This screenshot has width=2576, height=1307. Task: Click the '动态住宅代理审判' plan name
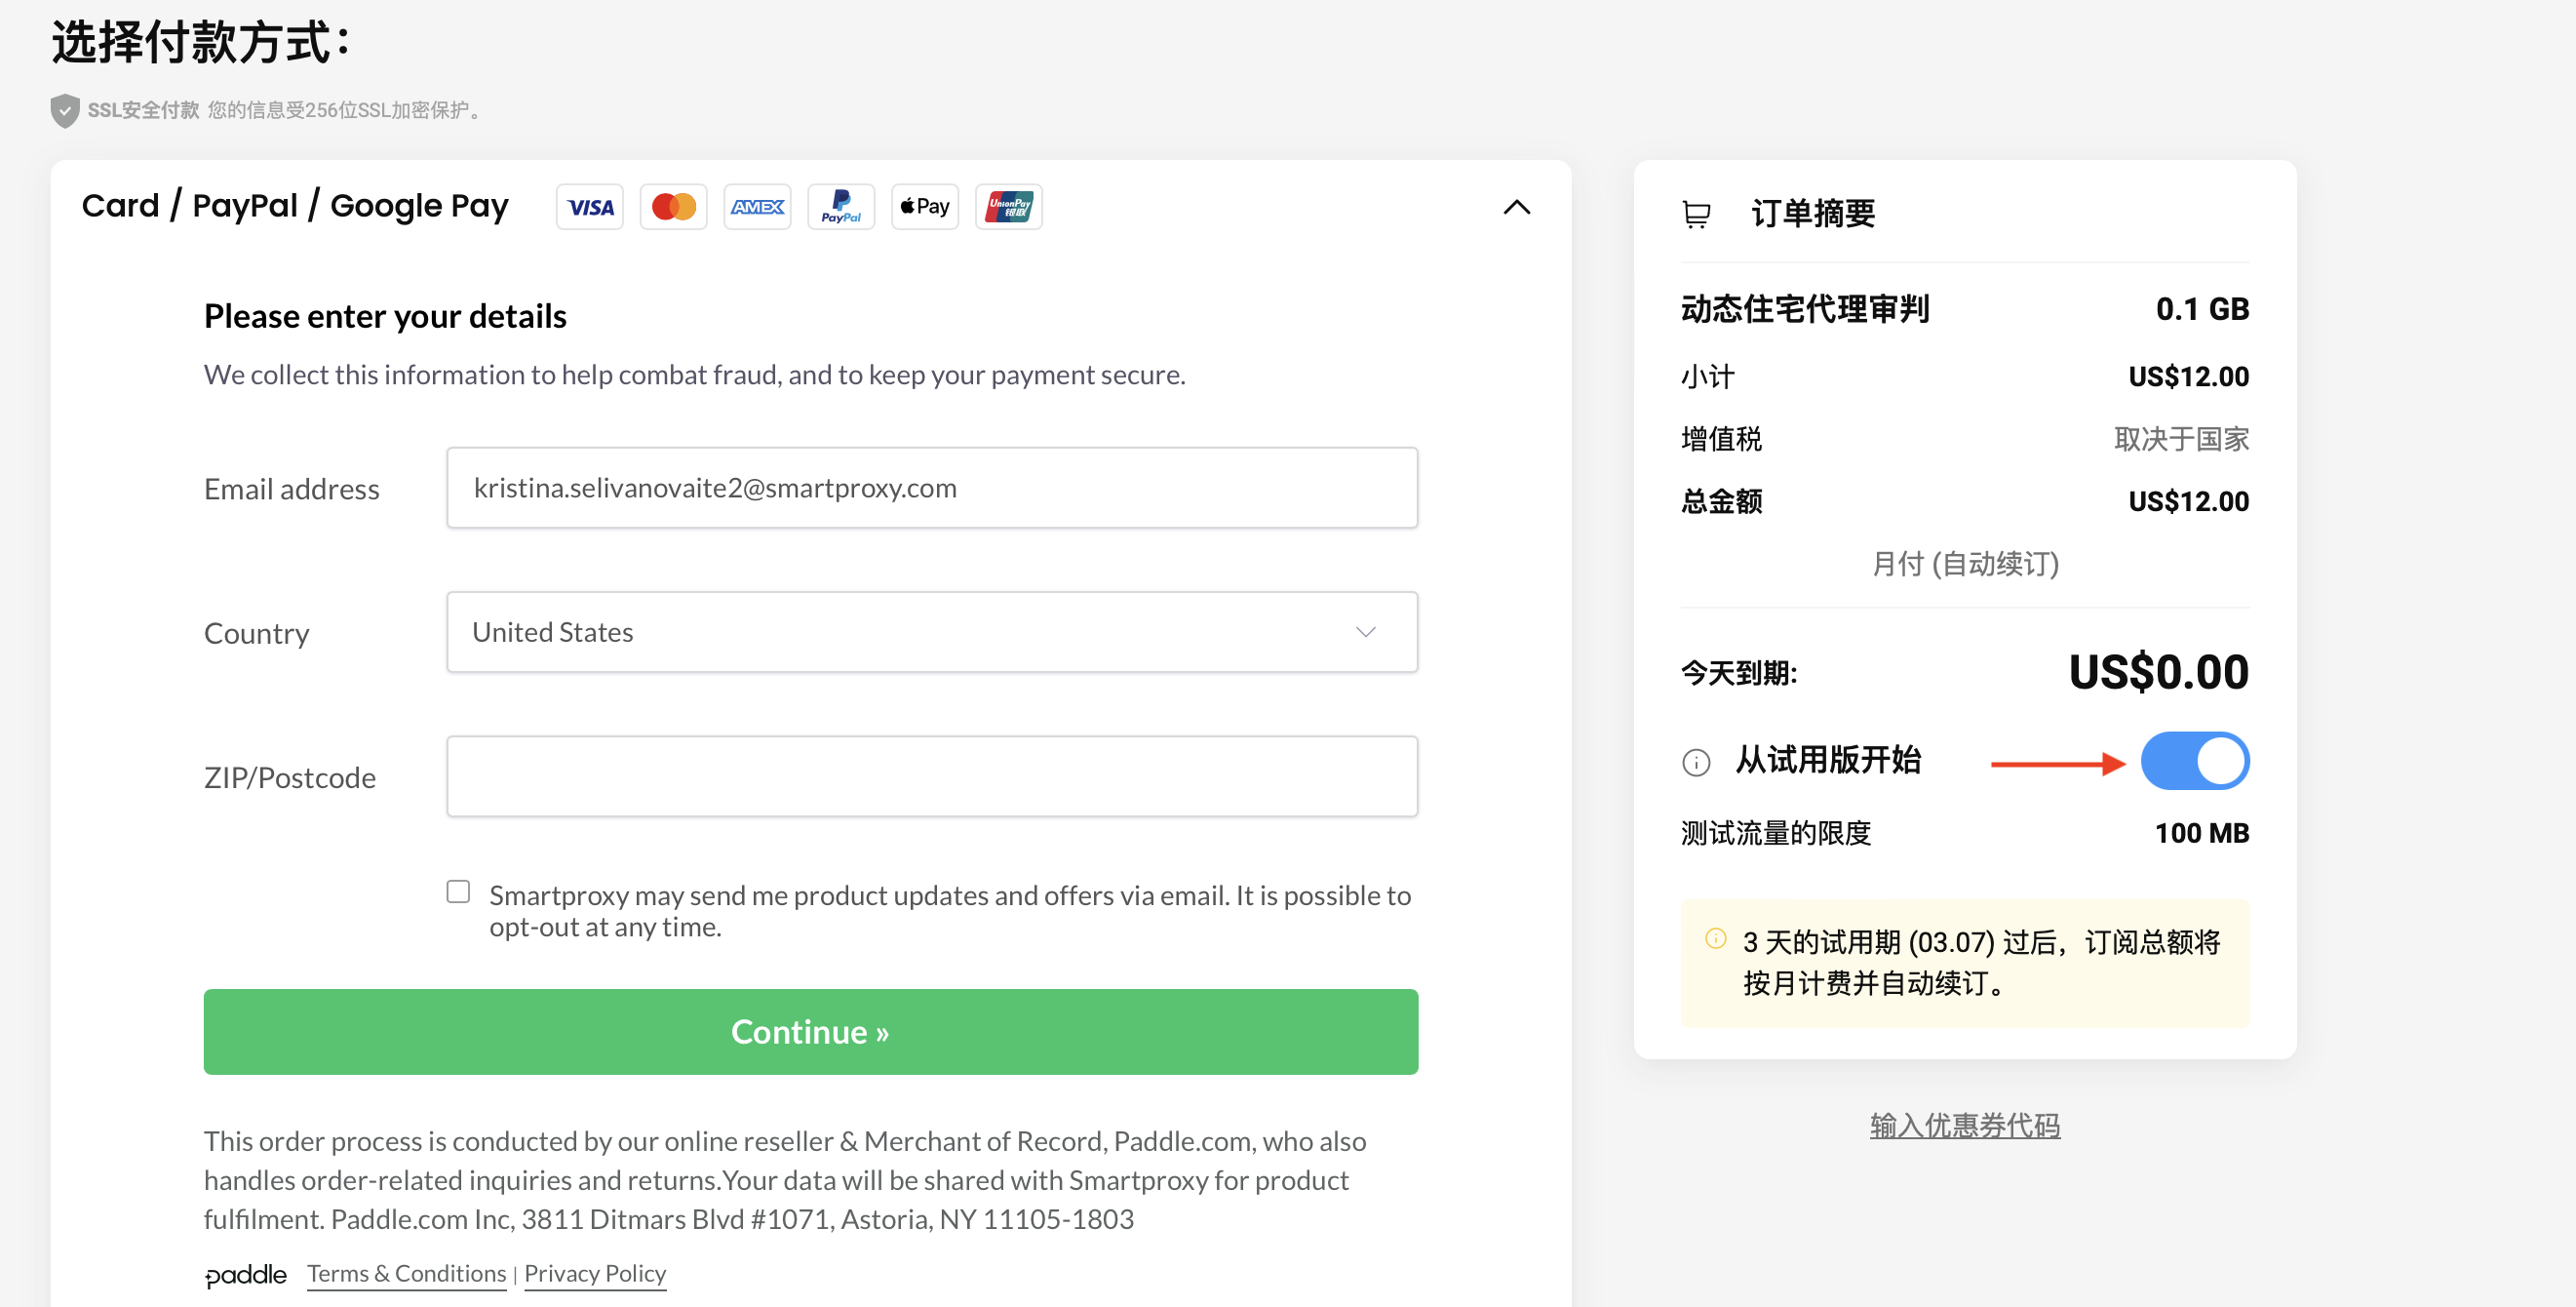coord(1805,309)
